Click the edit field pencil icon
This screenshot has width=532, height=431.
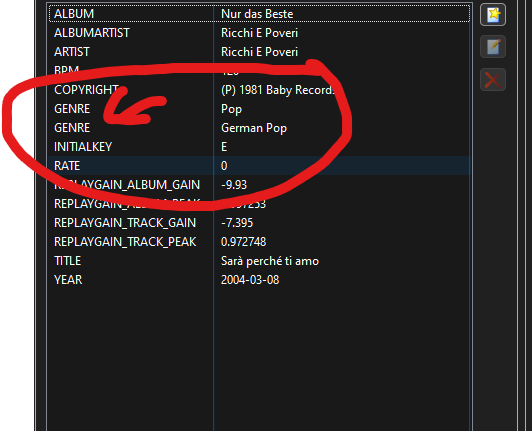[x=493, y=46]
